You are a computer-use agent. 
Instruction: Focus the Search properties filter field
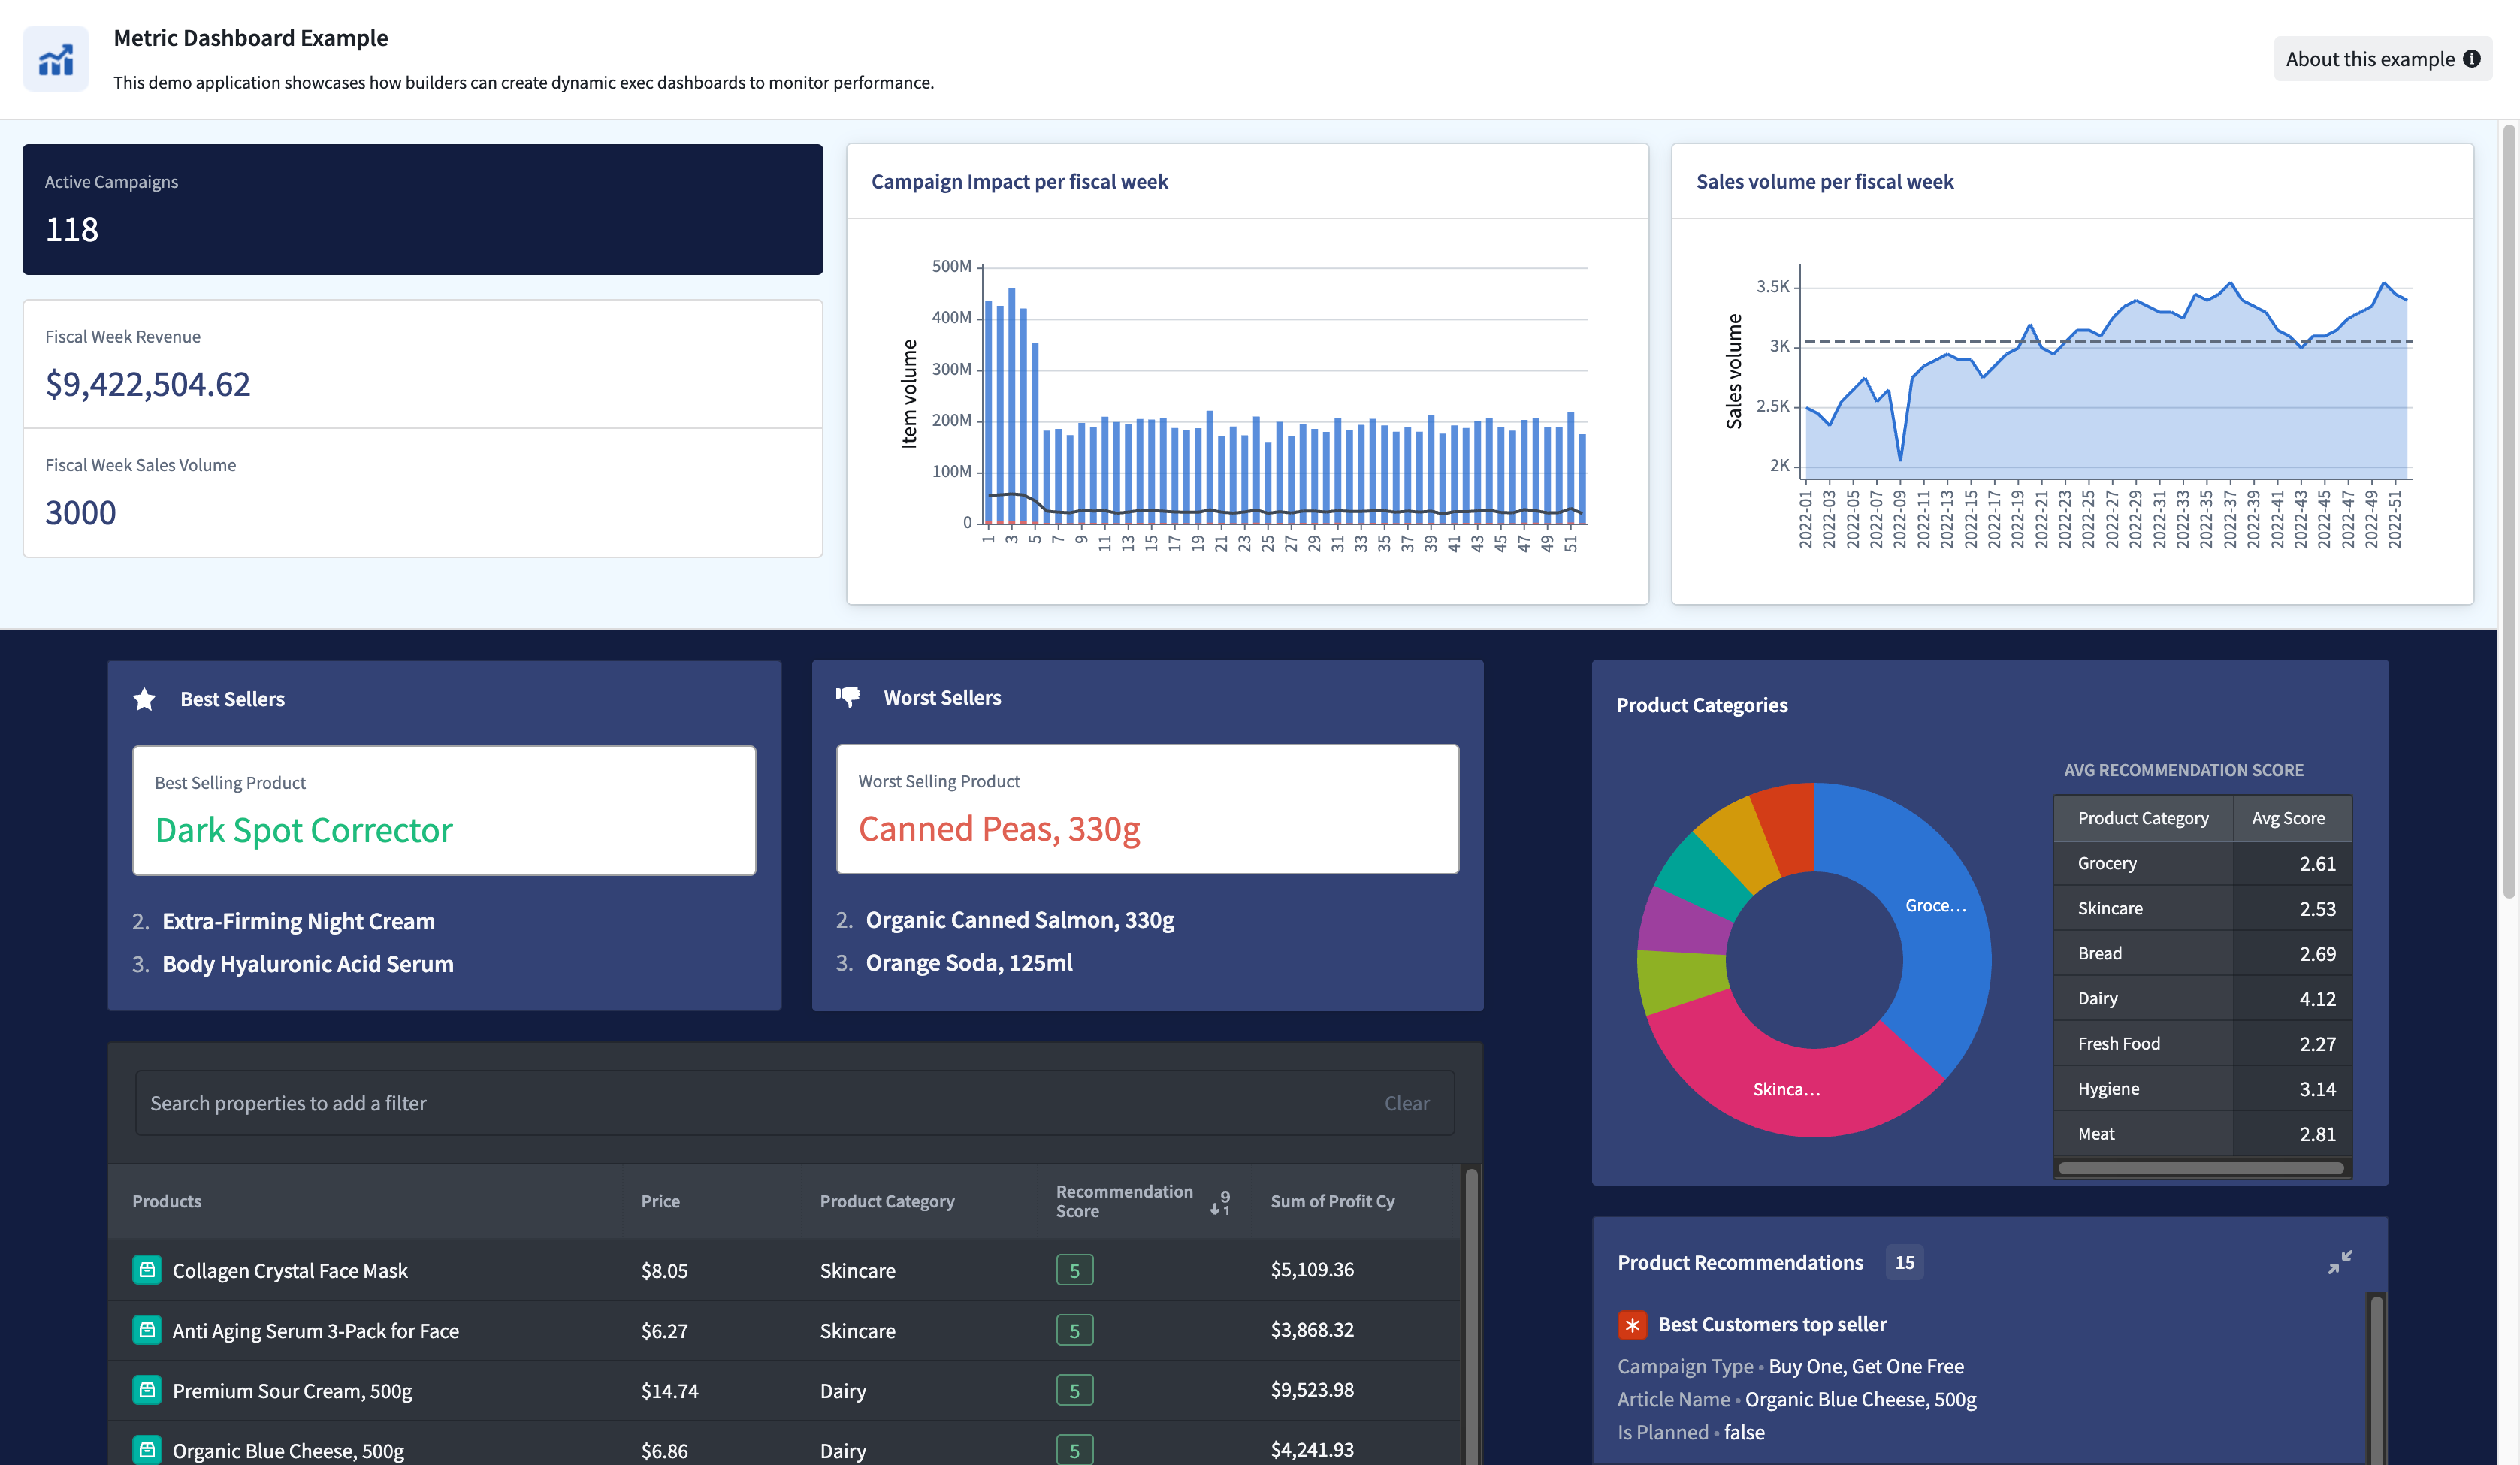click(795, 1103)
